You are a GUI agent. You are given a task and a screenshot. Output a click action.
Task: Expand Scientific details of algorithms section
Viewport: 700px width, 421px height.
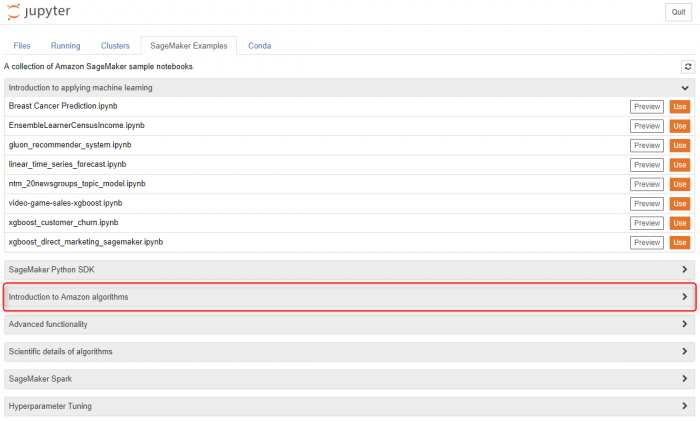point(350,351)
